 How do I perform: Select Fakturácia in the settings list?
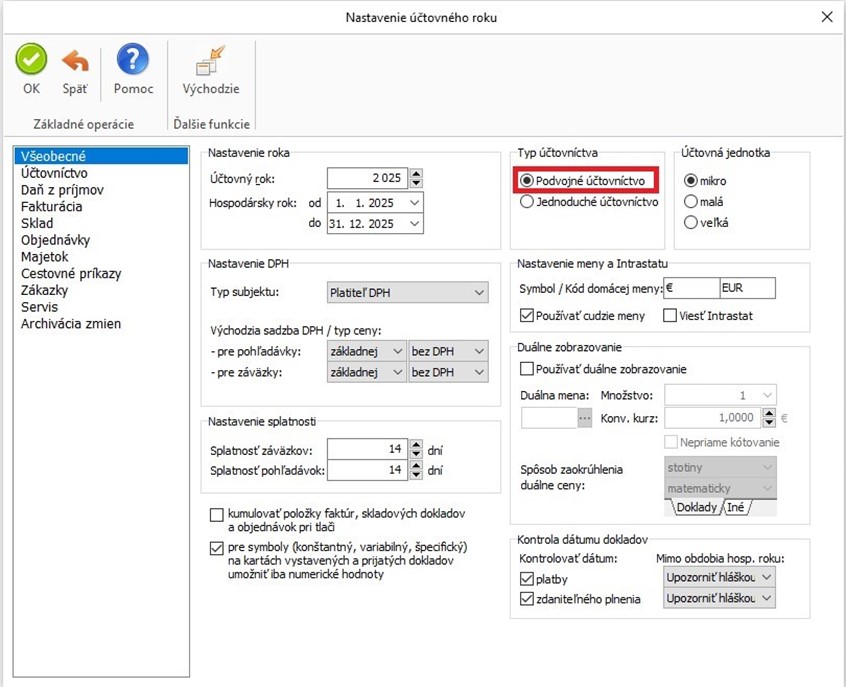pos(52,206)
